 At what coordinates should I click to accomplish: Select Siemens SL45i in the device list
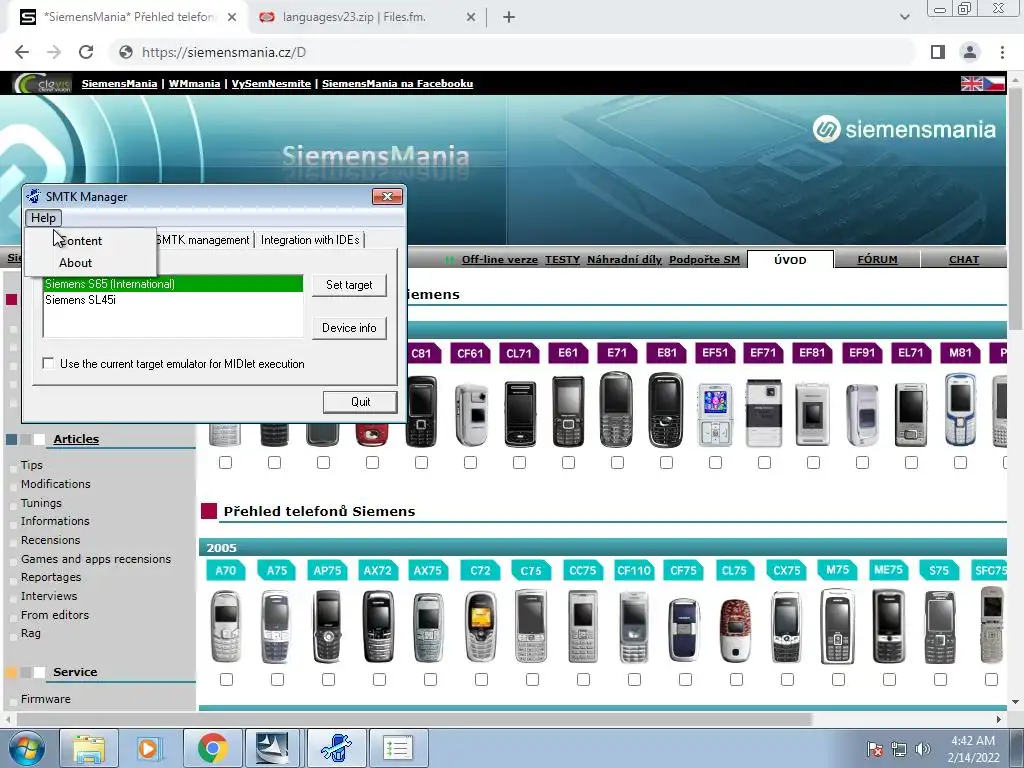pyautogui.click(x=173, y=300)
